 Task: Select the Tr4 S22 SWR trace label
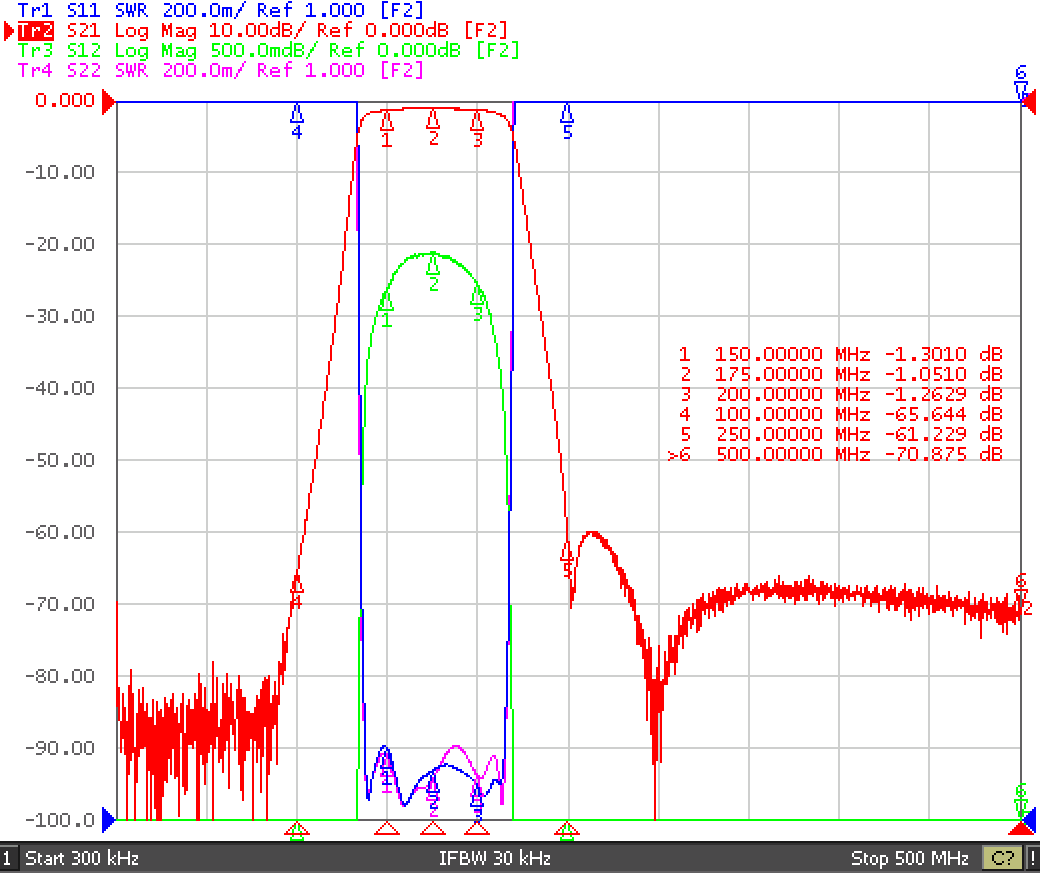221,70
